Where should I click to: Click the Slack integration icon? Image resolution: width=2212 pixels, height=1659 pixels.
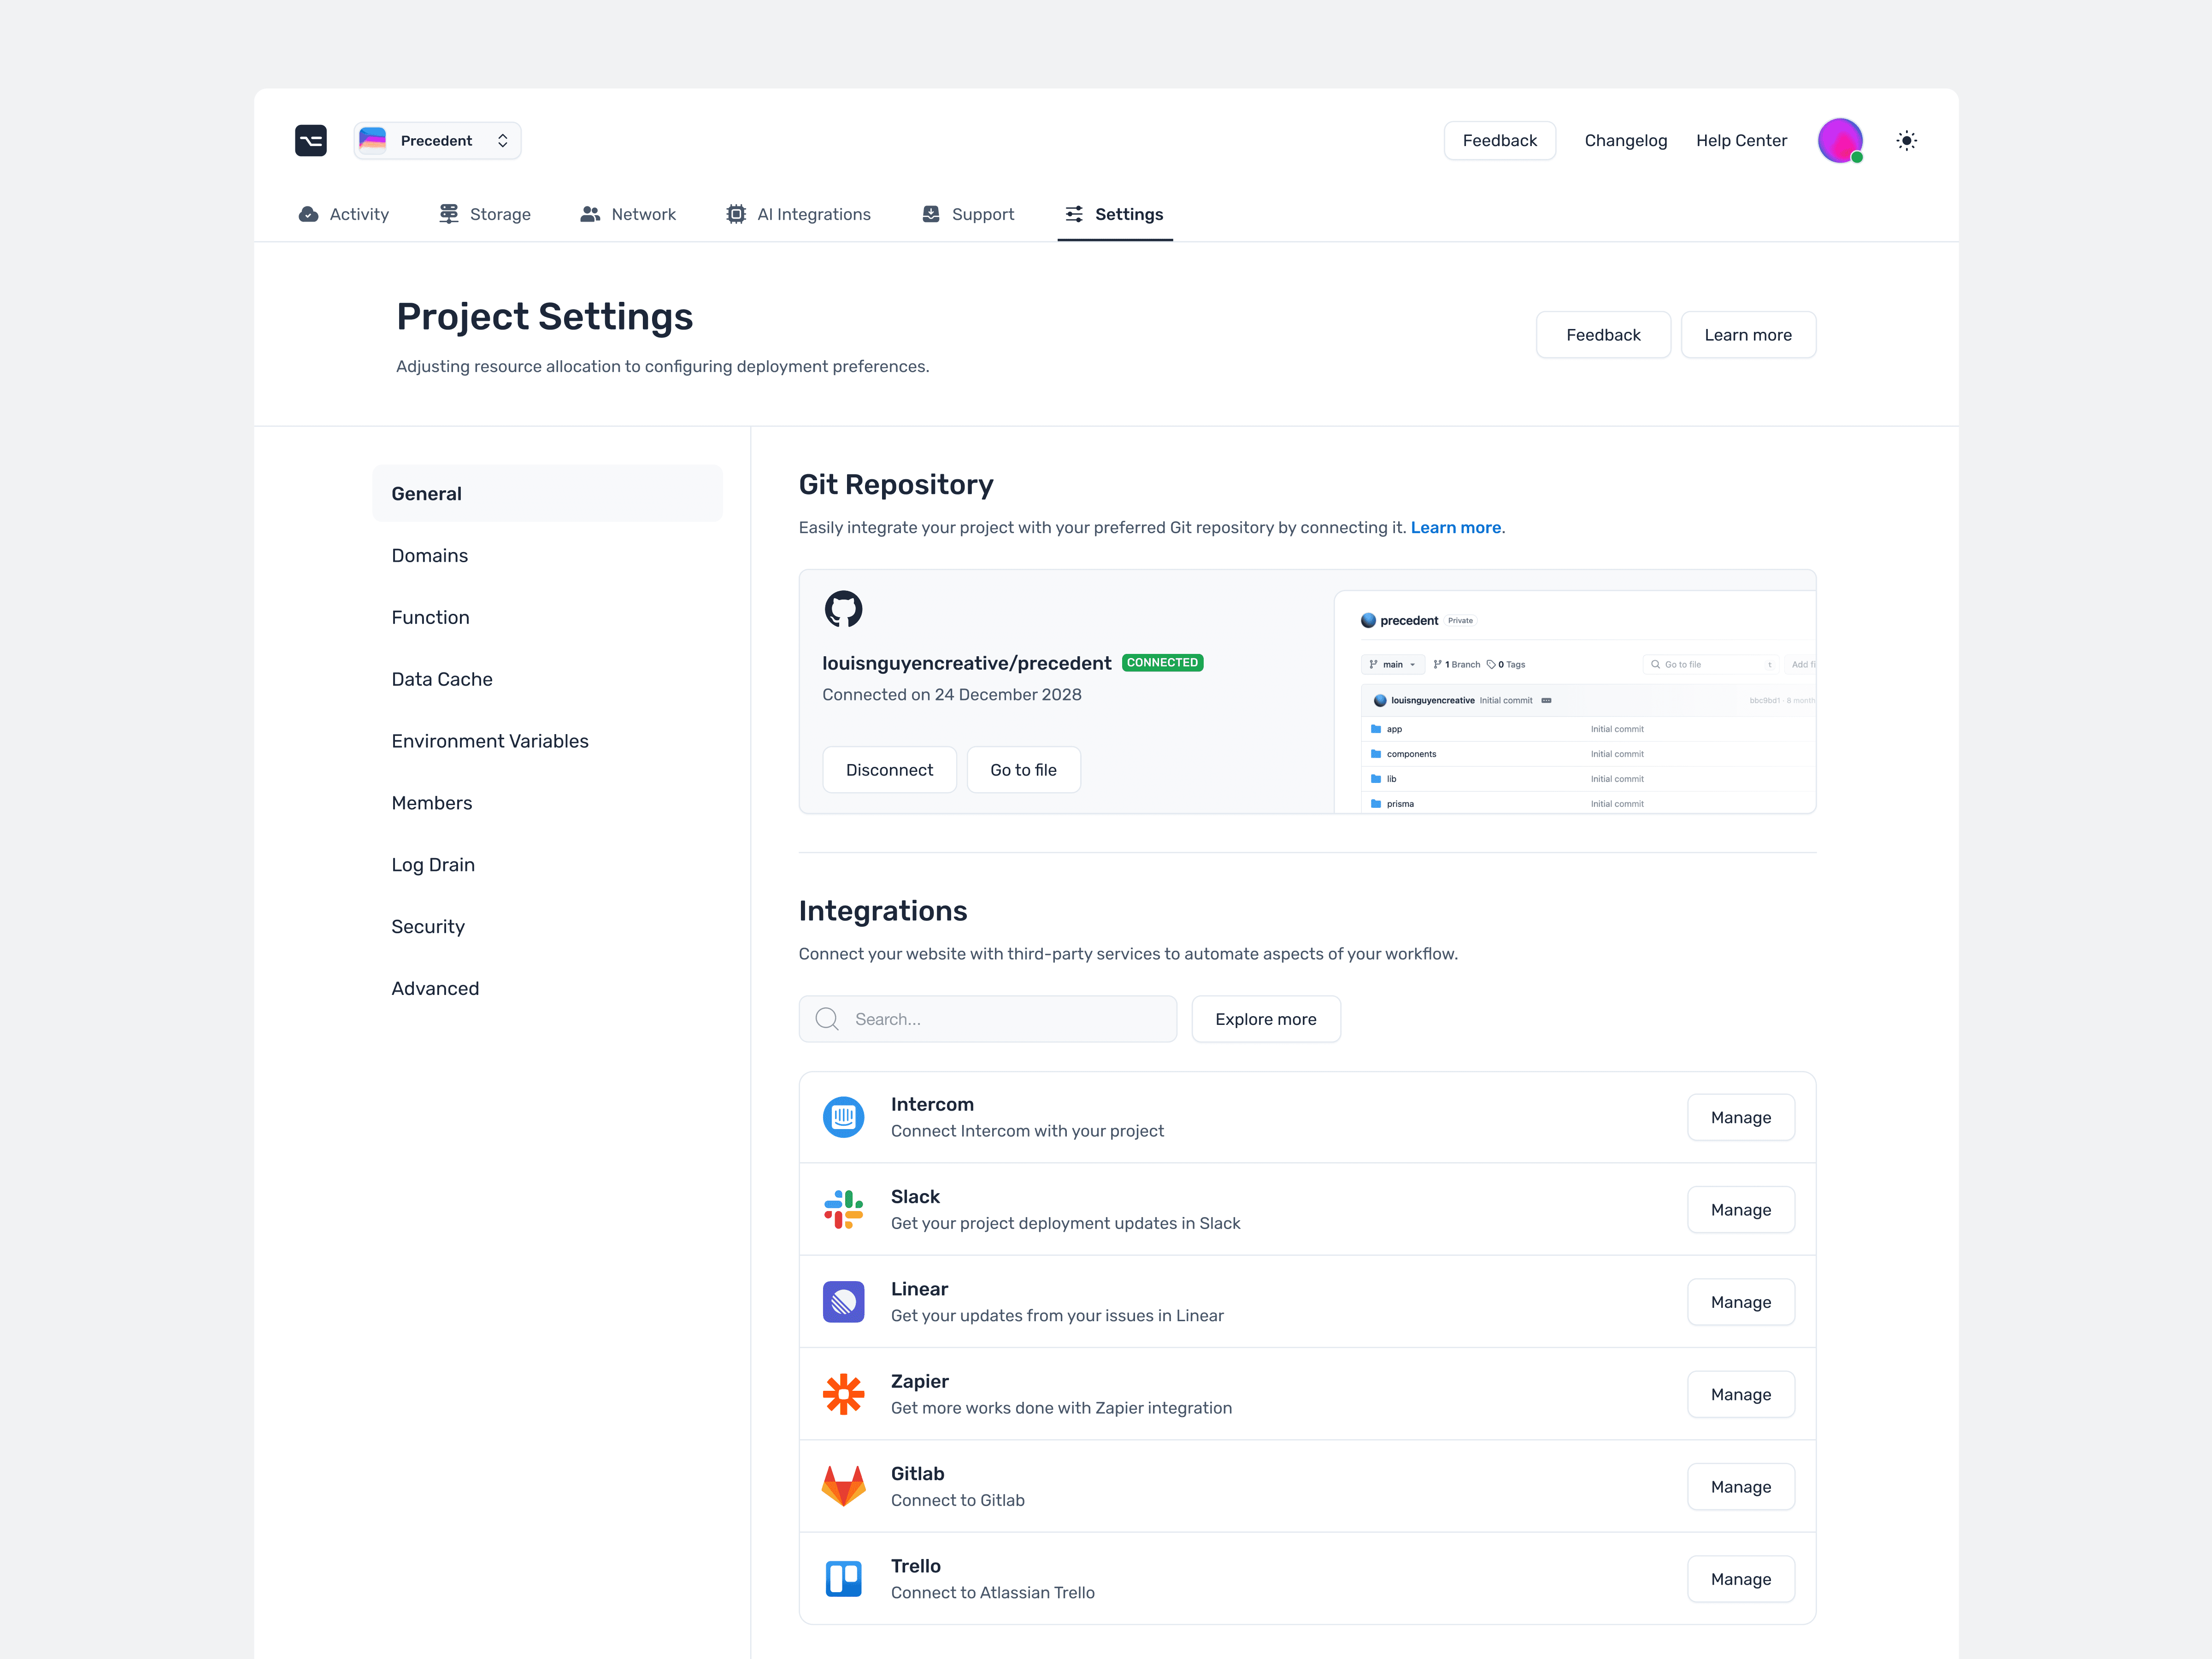(843, 1209)
